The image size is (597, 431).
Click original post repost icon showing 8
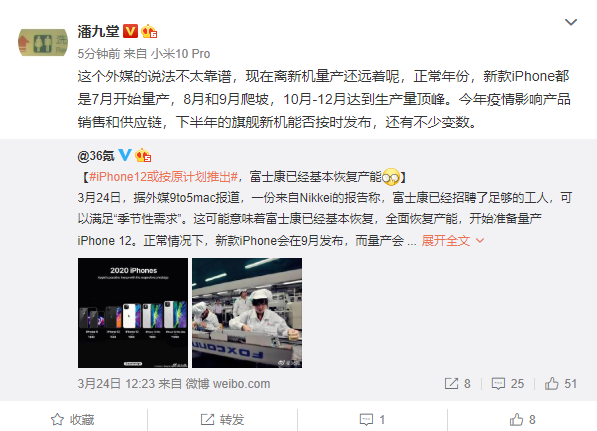point(457,383)
